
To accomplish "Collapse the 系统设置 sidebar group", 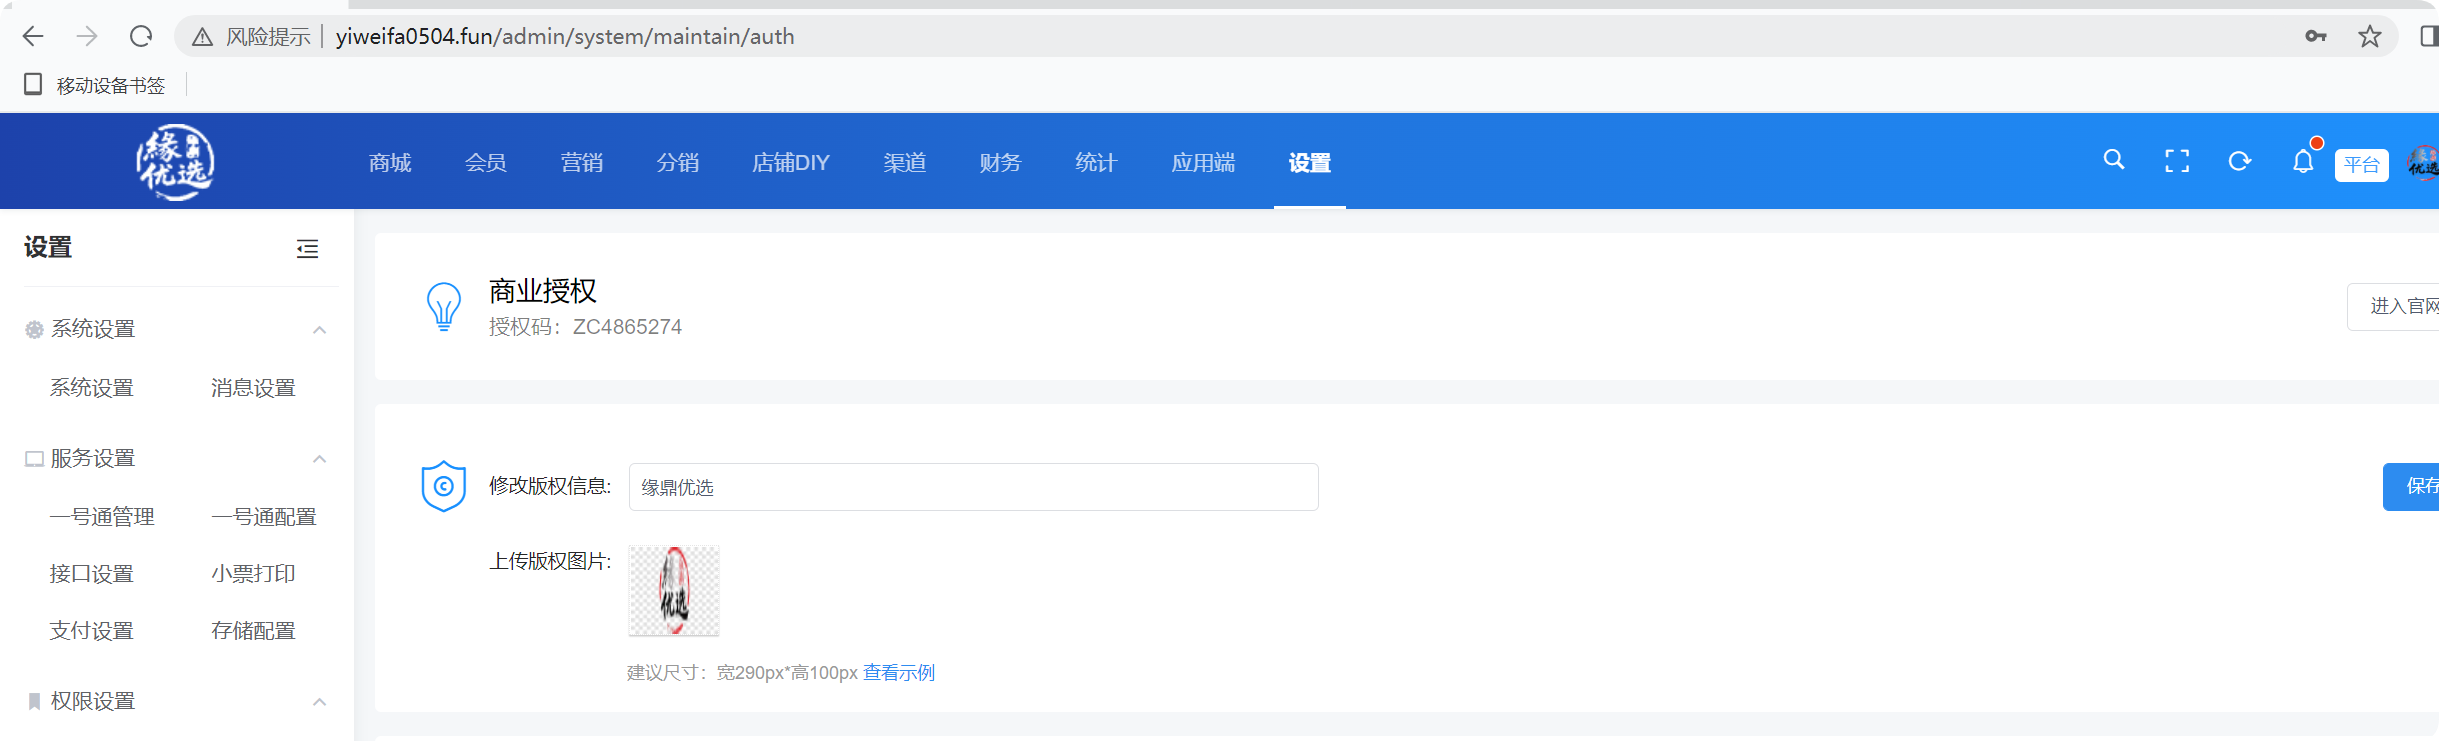I will tap(319, 330).
